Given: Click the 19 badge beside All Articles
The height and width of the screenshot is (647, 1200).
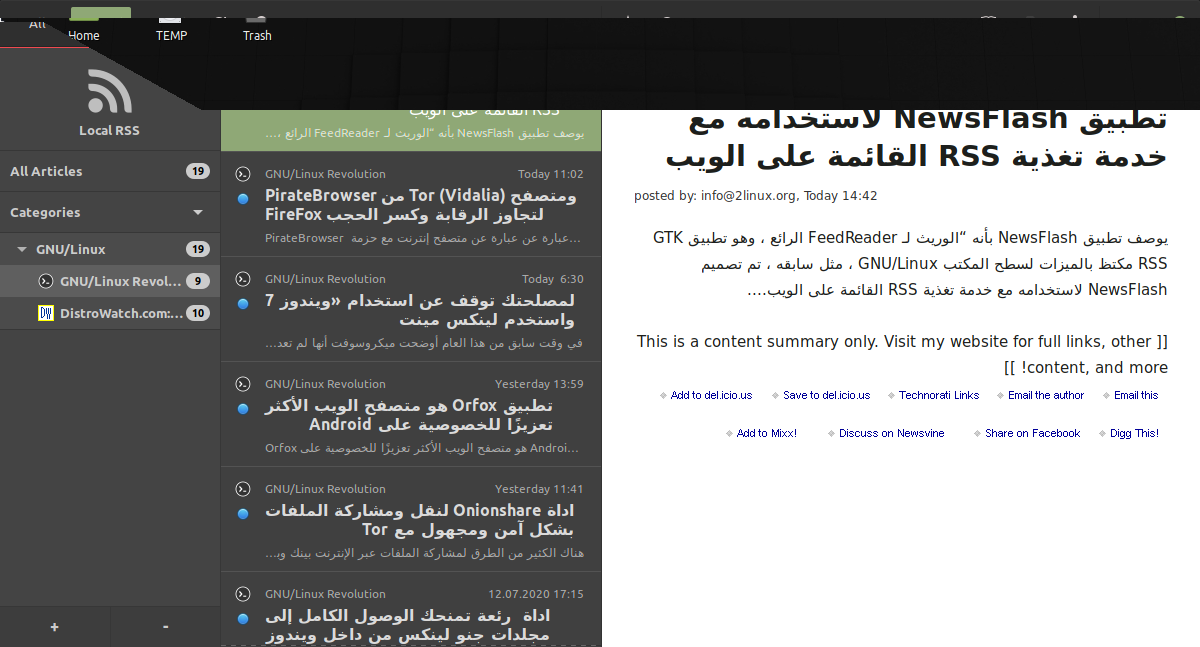Looking at the screenshot, I should (197, 171).
